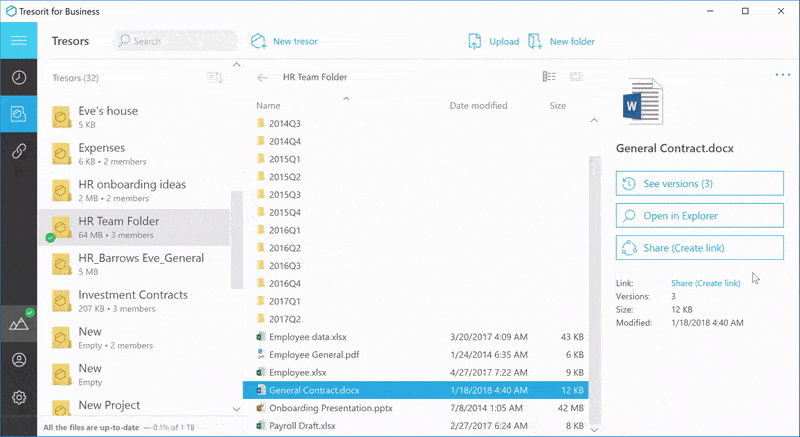The image size is (800, 437).
Task: Click See versions (3) button
Action: pyautogui.click(x=699, y=184)
